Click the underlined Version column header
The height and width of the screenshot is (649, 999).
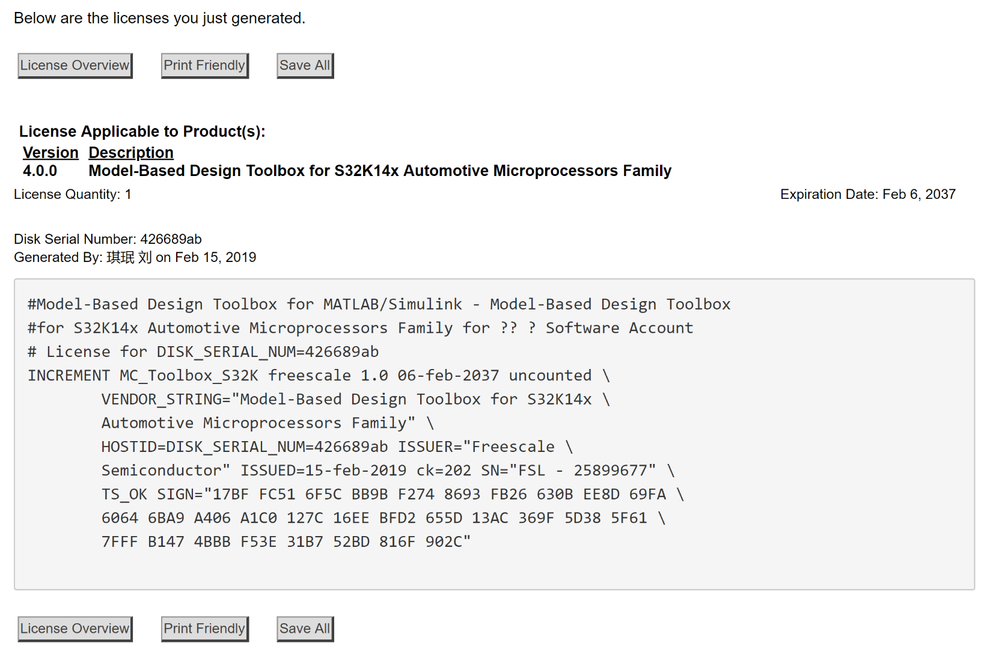(50, 153)
